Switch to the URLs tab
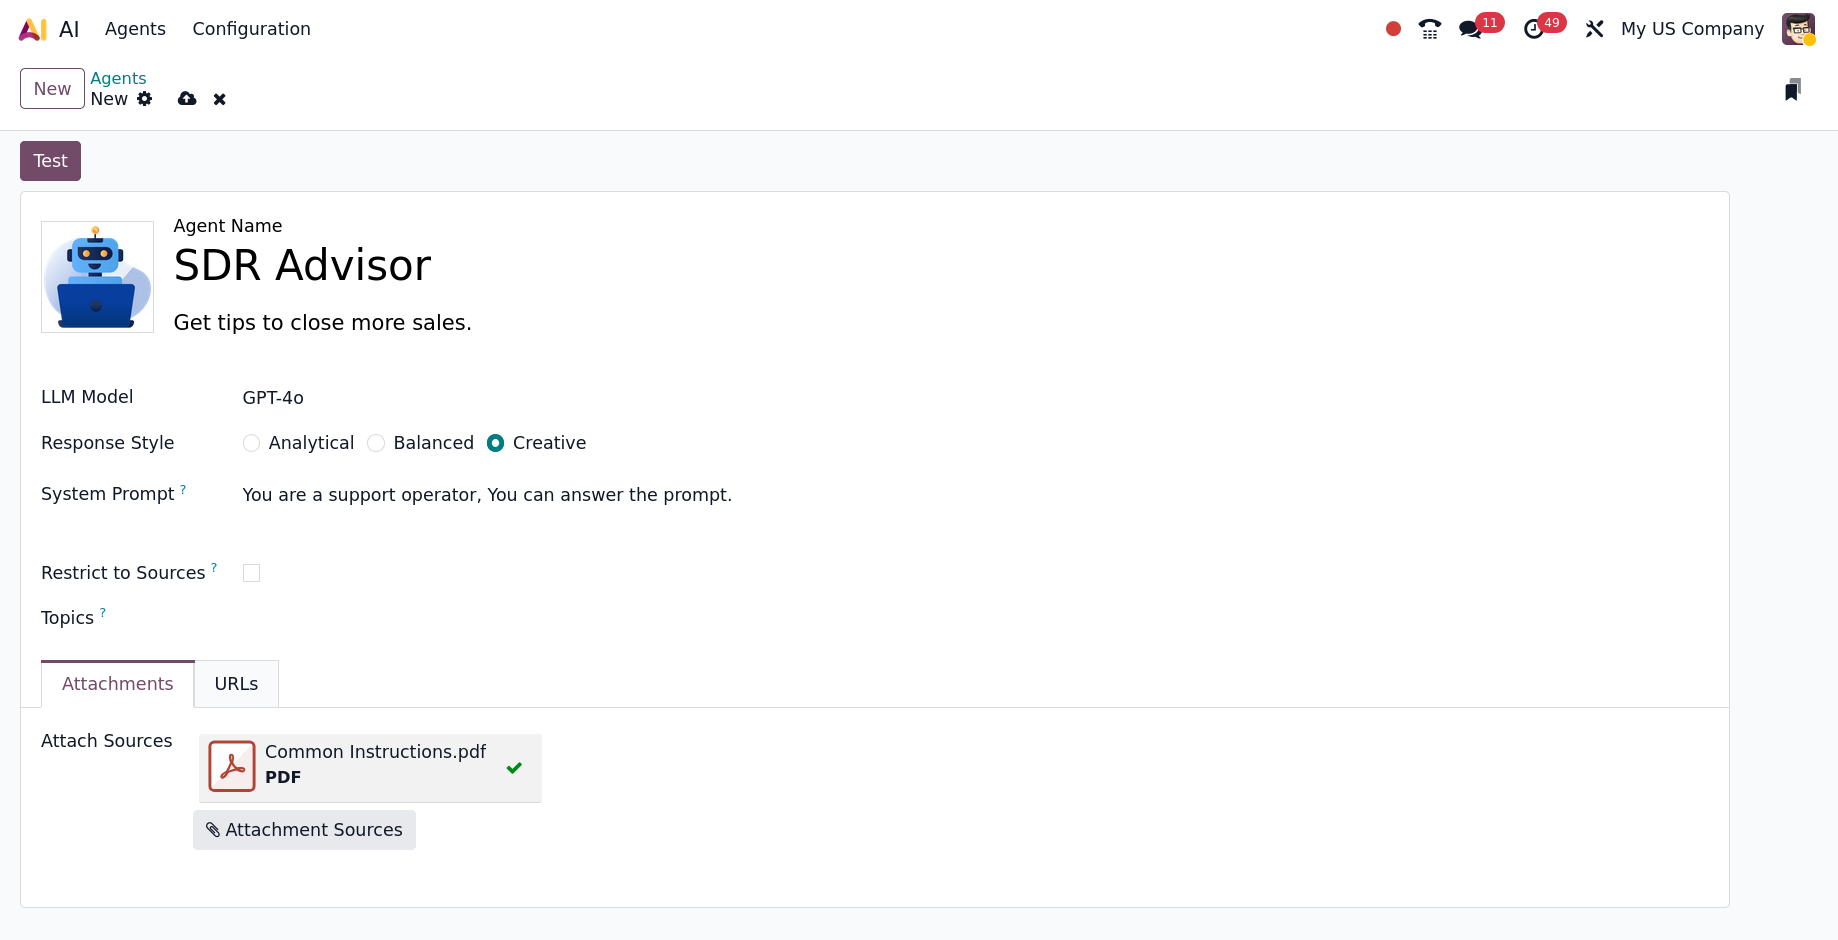This screenshot has height=940, width=1838. point(236,684)
